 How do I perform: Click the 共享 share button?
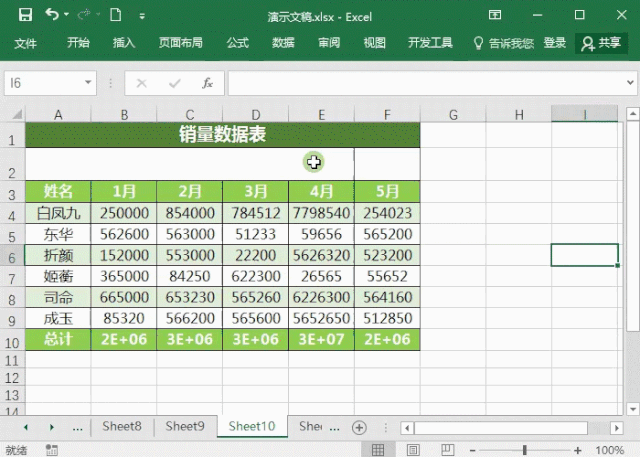[x=601, y=43]
